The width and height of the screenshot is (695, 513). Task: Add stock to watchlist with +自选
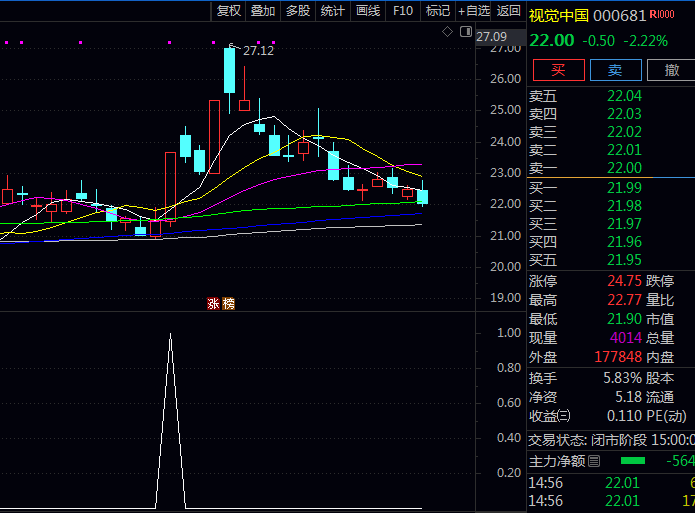click(473, 11)
